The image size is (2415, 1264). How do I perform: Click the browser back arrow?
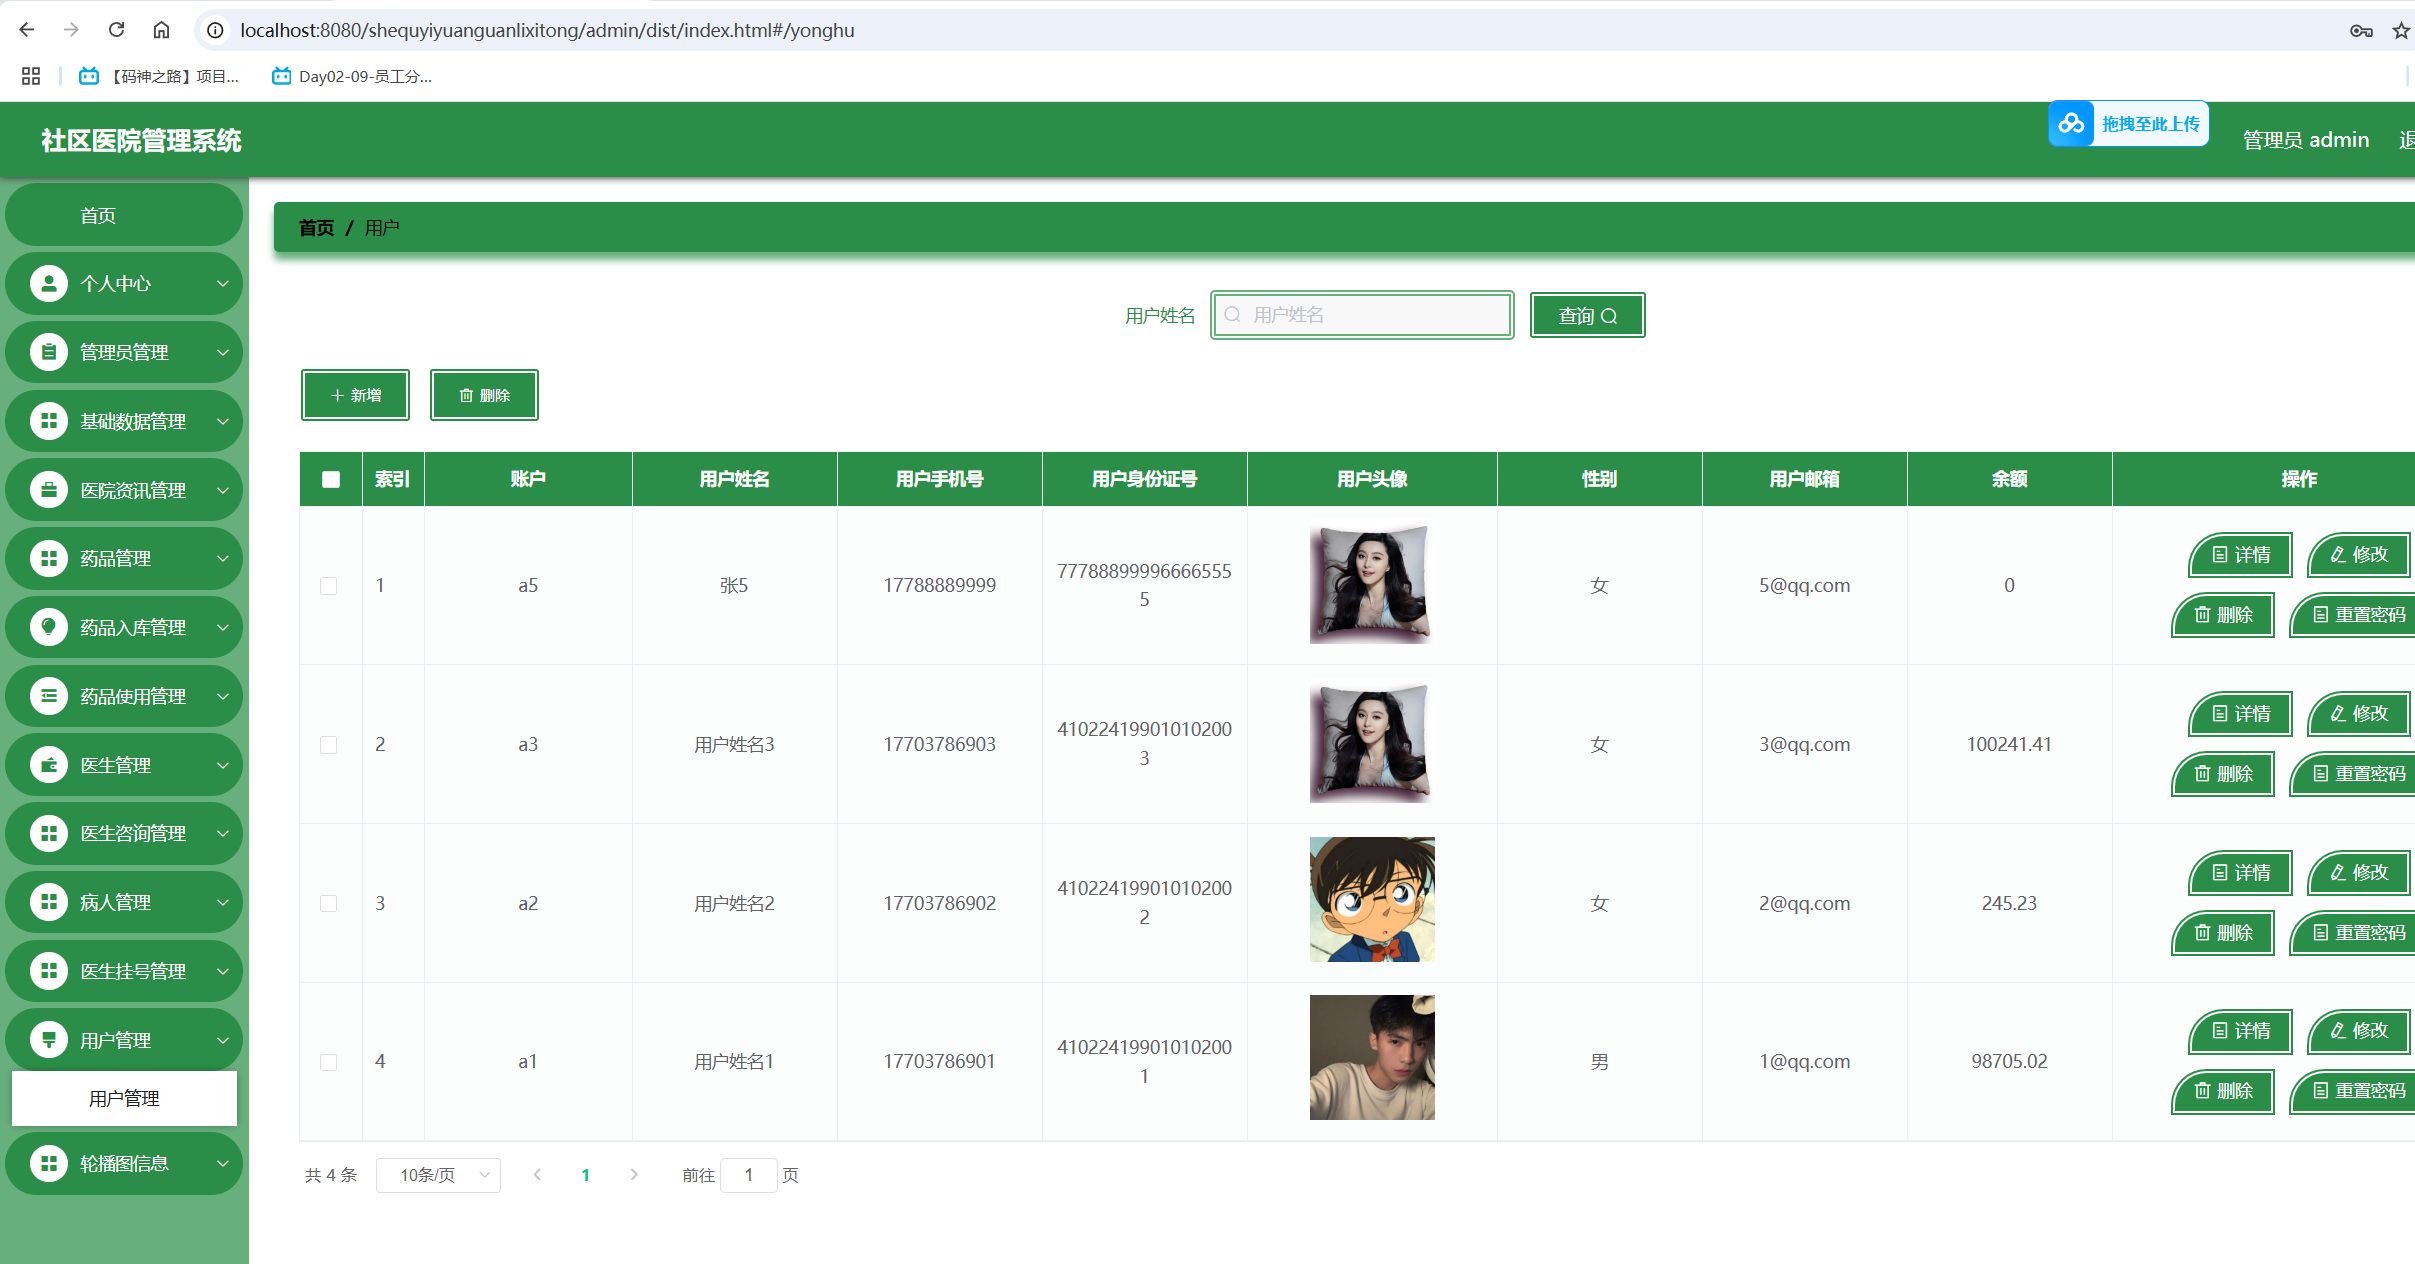point(27,30)
